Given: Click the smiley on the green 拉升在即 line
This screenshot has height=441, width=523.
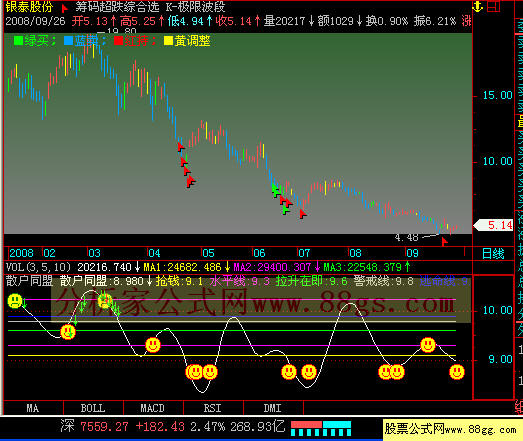Looking at the screenshot, I should point(68,332).
